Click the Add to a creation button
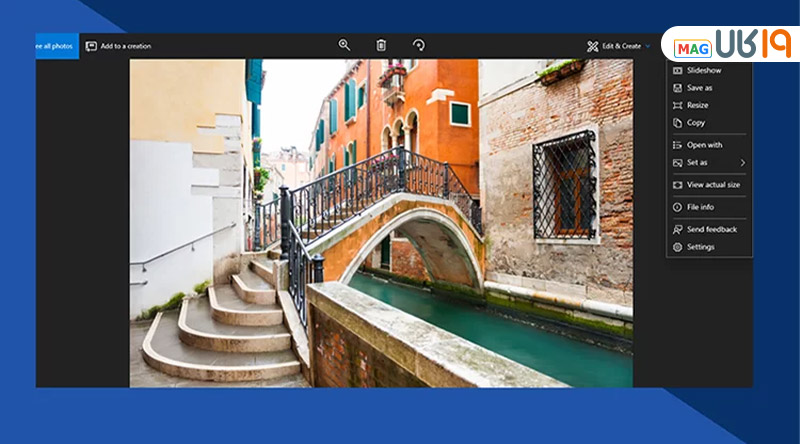Image resolution: width=800 pixels, height=444 pixels. pyautogui.click(x=125, y=46)
